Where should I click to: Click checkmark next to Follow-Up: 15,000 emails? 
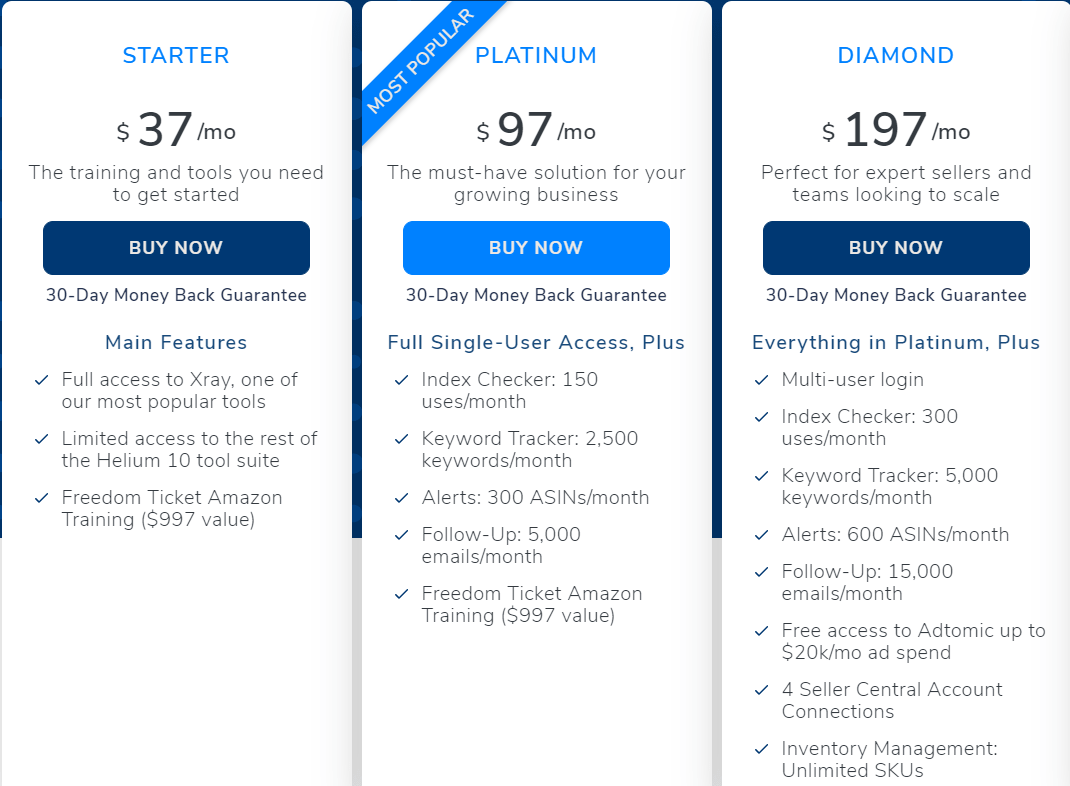tap(762, 572)
